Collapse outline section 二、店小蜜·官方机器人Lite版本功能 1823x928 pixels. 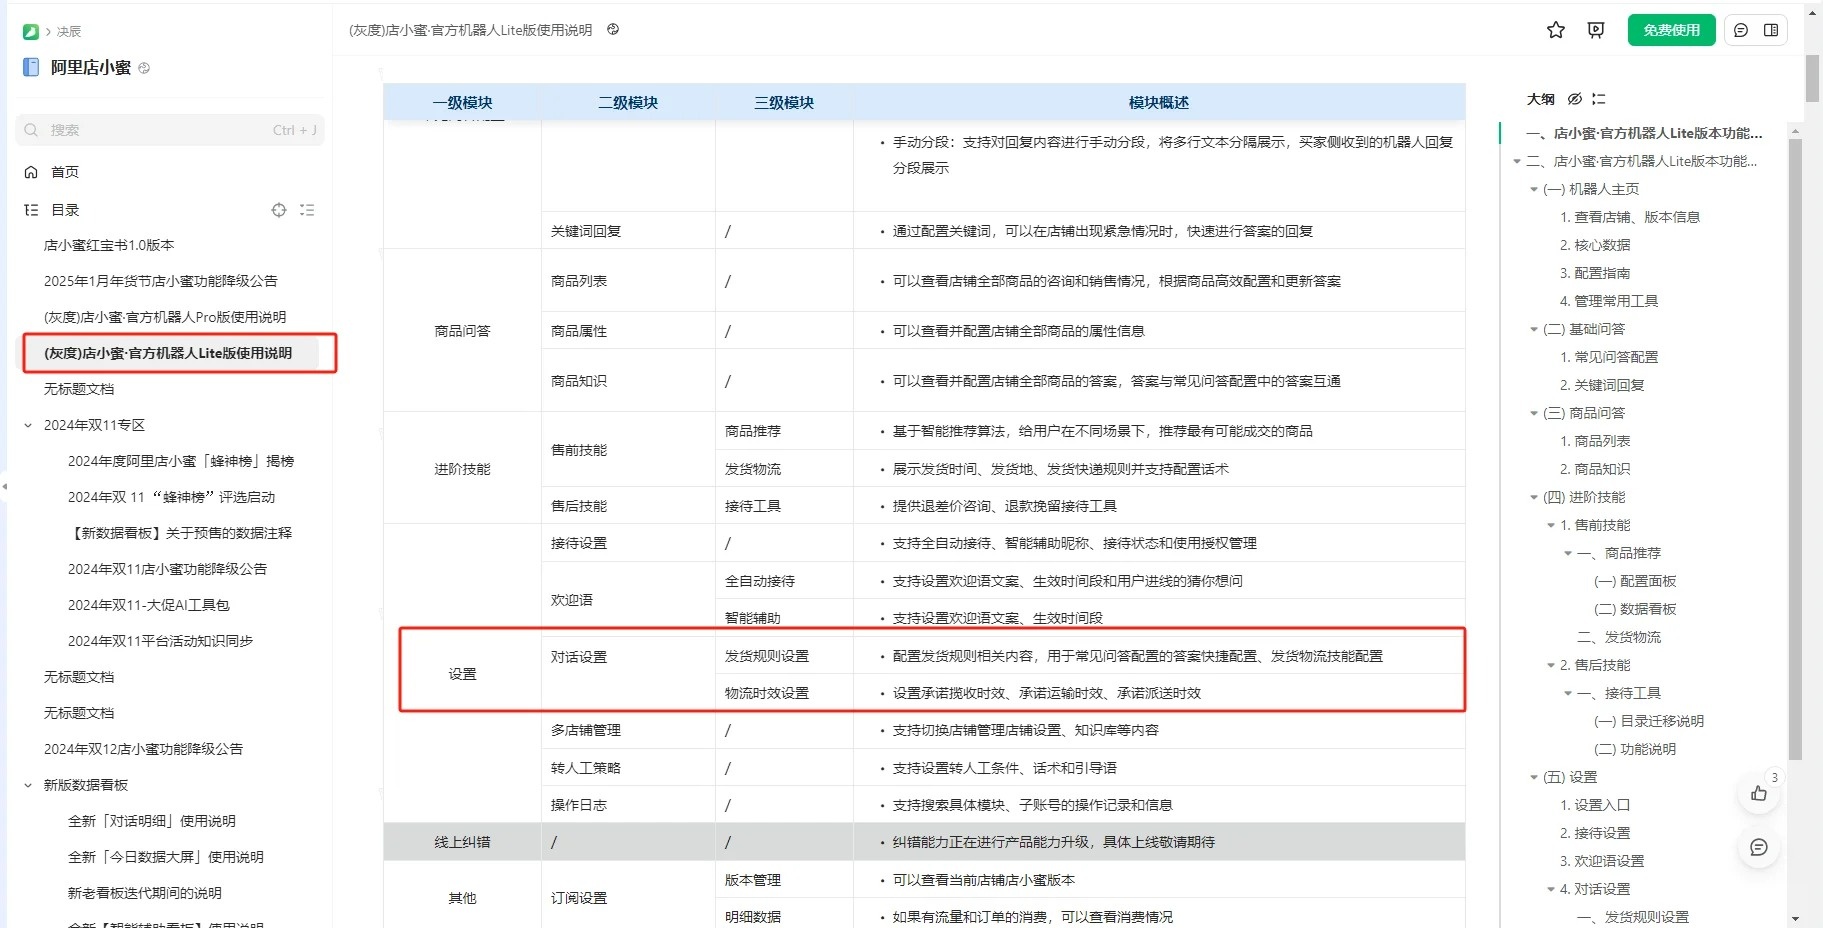1517,161
